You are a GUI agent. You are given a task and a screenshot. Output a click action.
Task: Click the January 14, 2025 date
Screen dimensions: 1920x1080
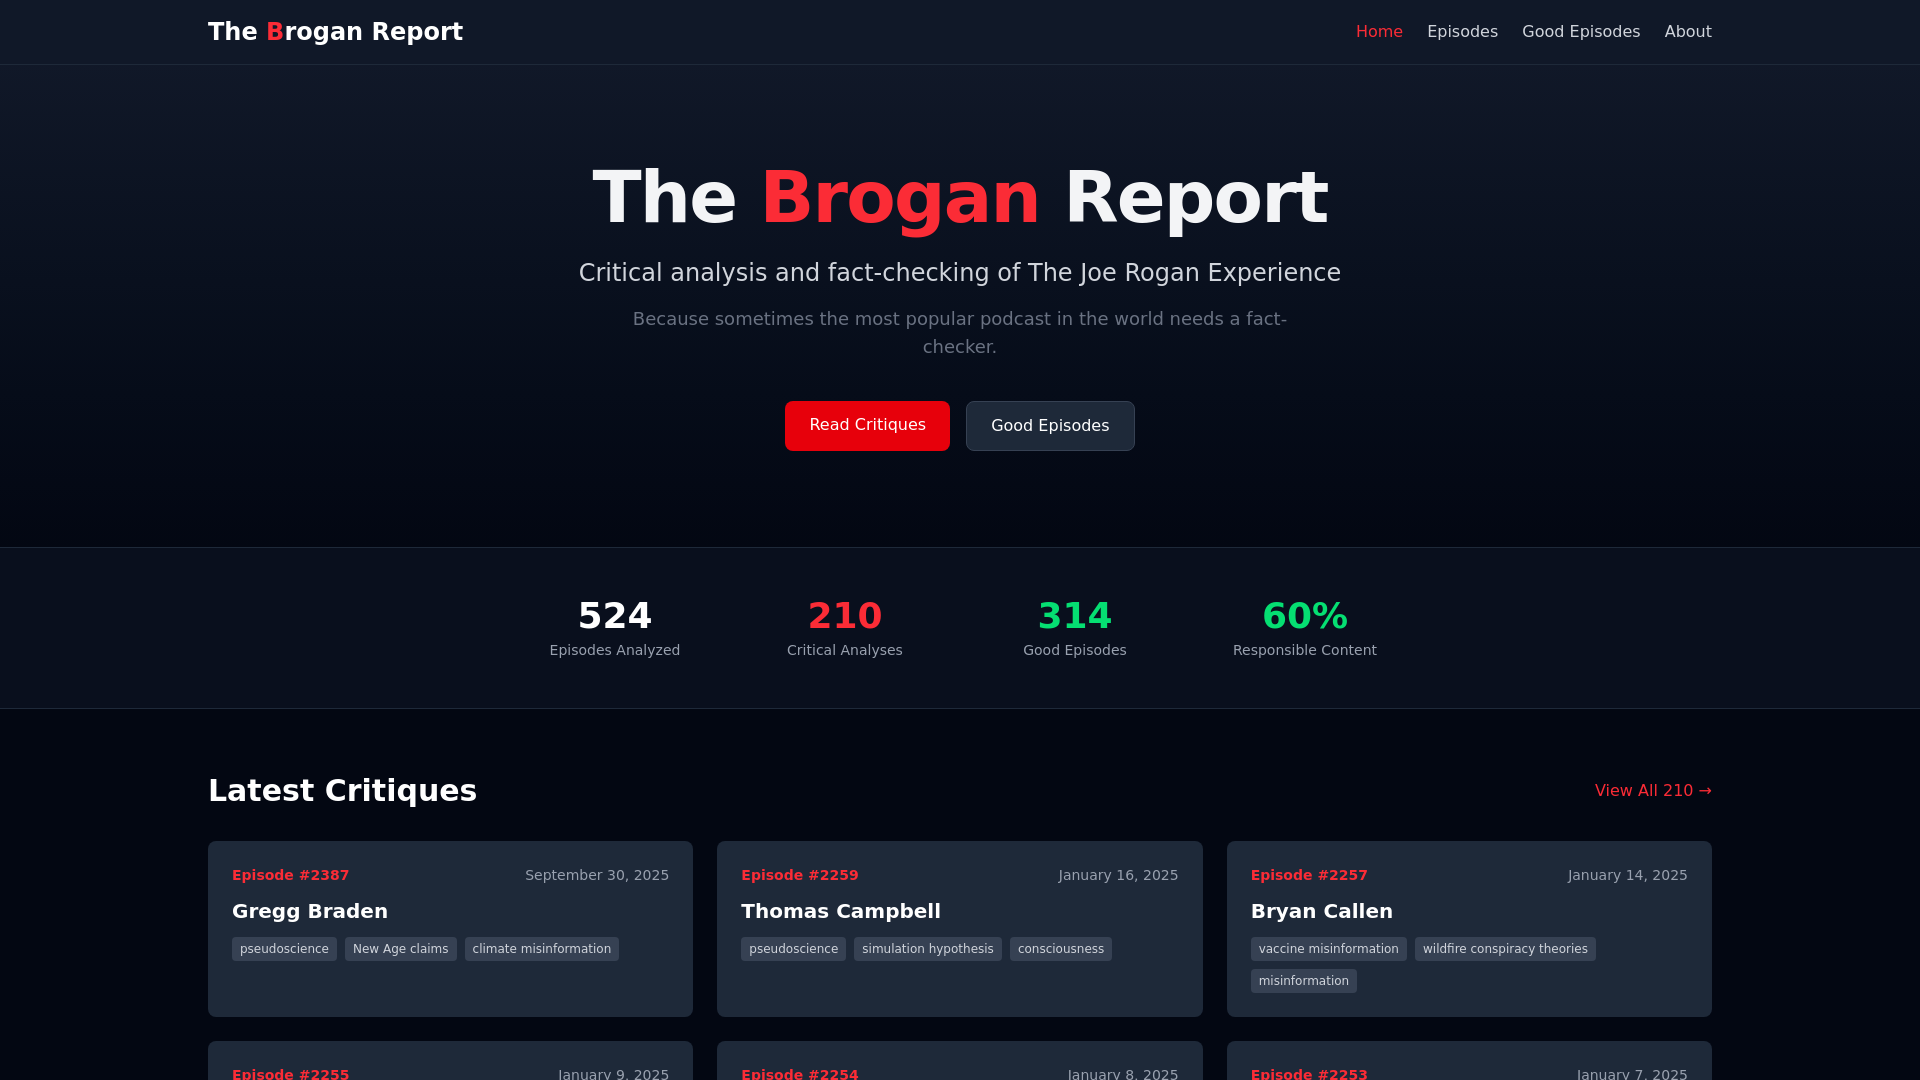(1627, 875)
